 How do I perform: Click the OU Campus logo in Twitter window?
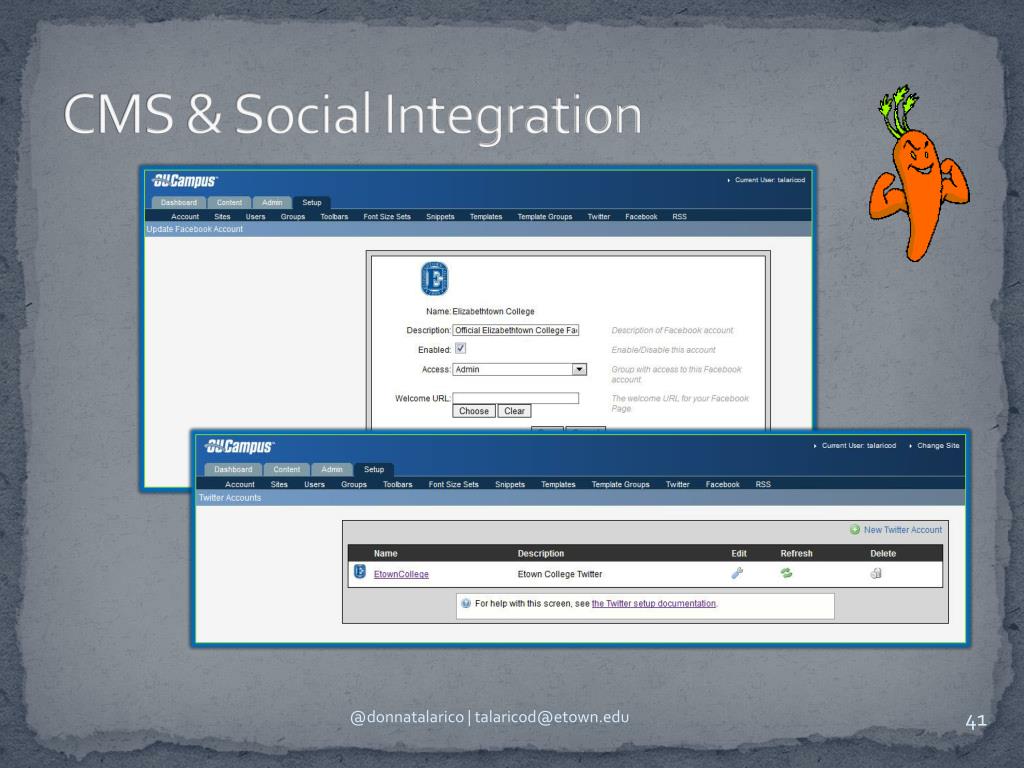click(239, 447)
